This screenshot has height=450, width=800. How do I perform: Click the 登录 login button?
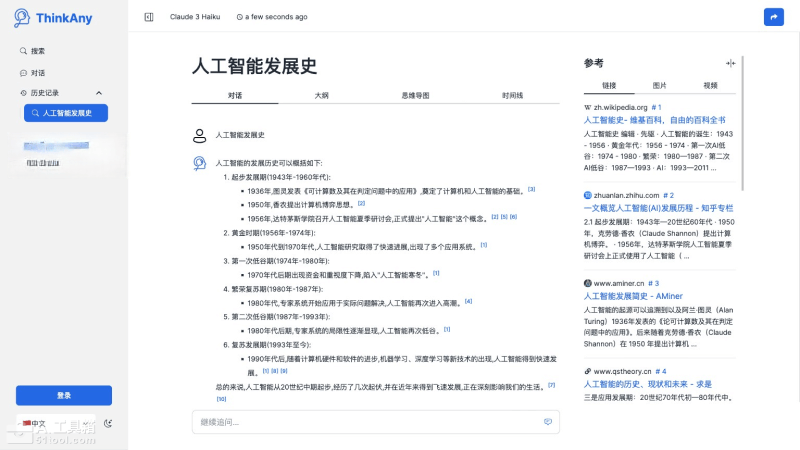click(x=64, y=395)
